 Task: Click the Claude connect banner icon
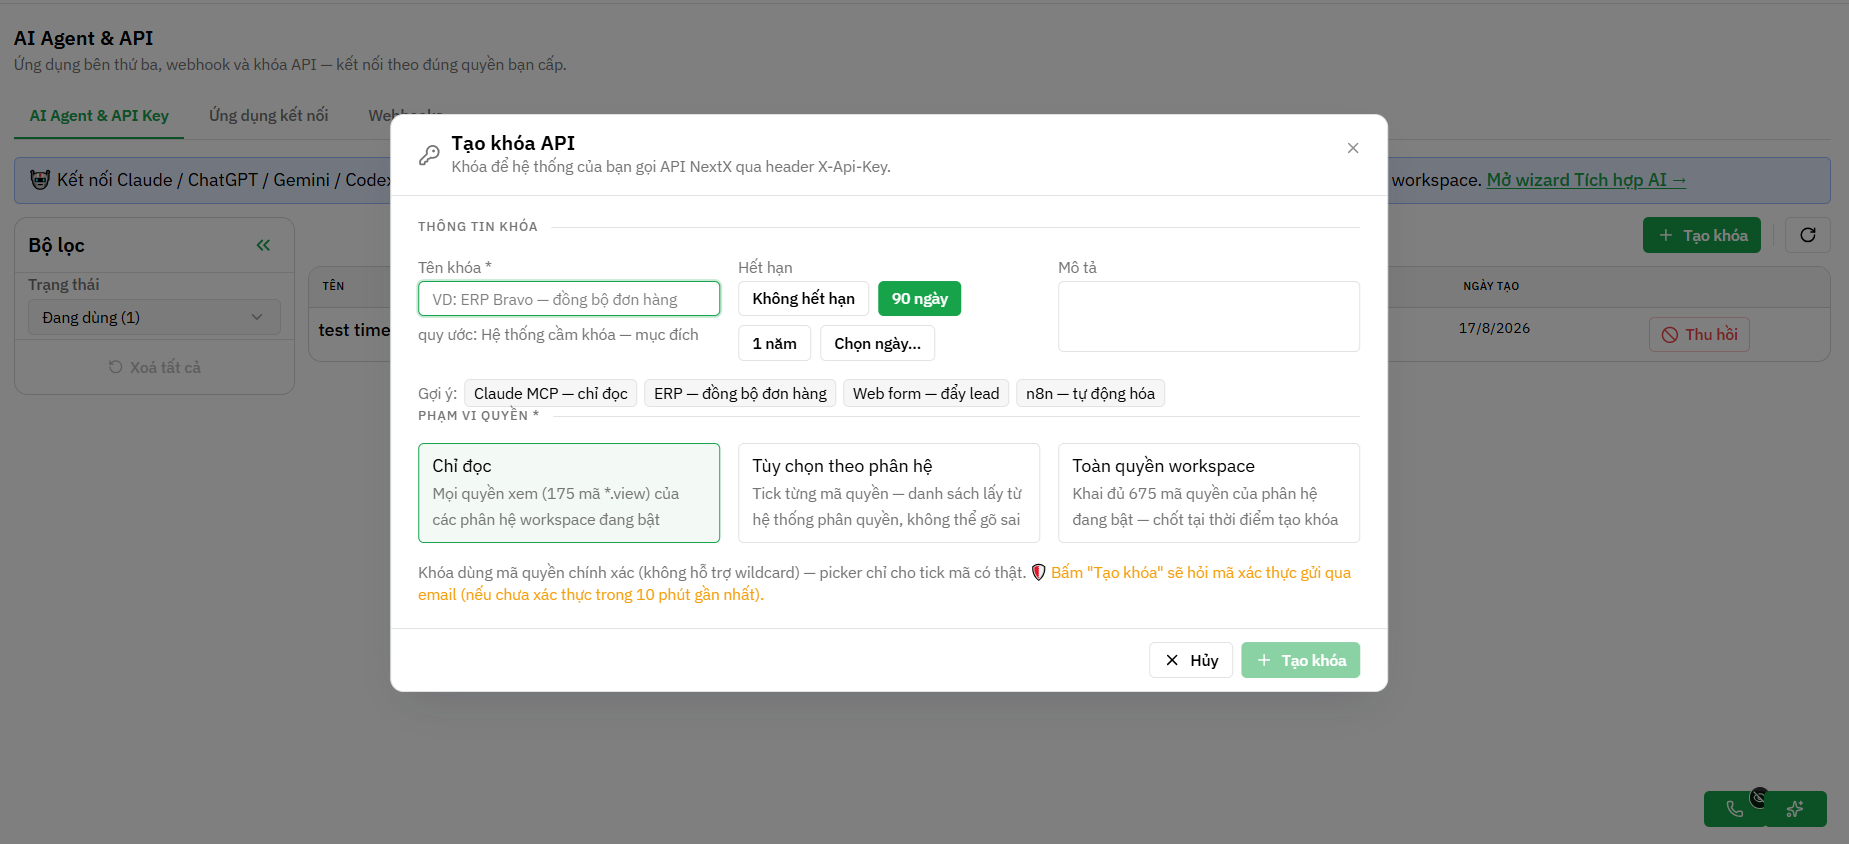[x=40, y=180]
